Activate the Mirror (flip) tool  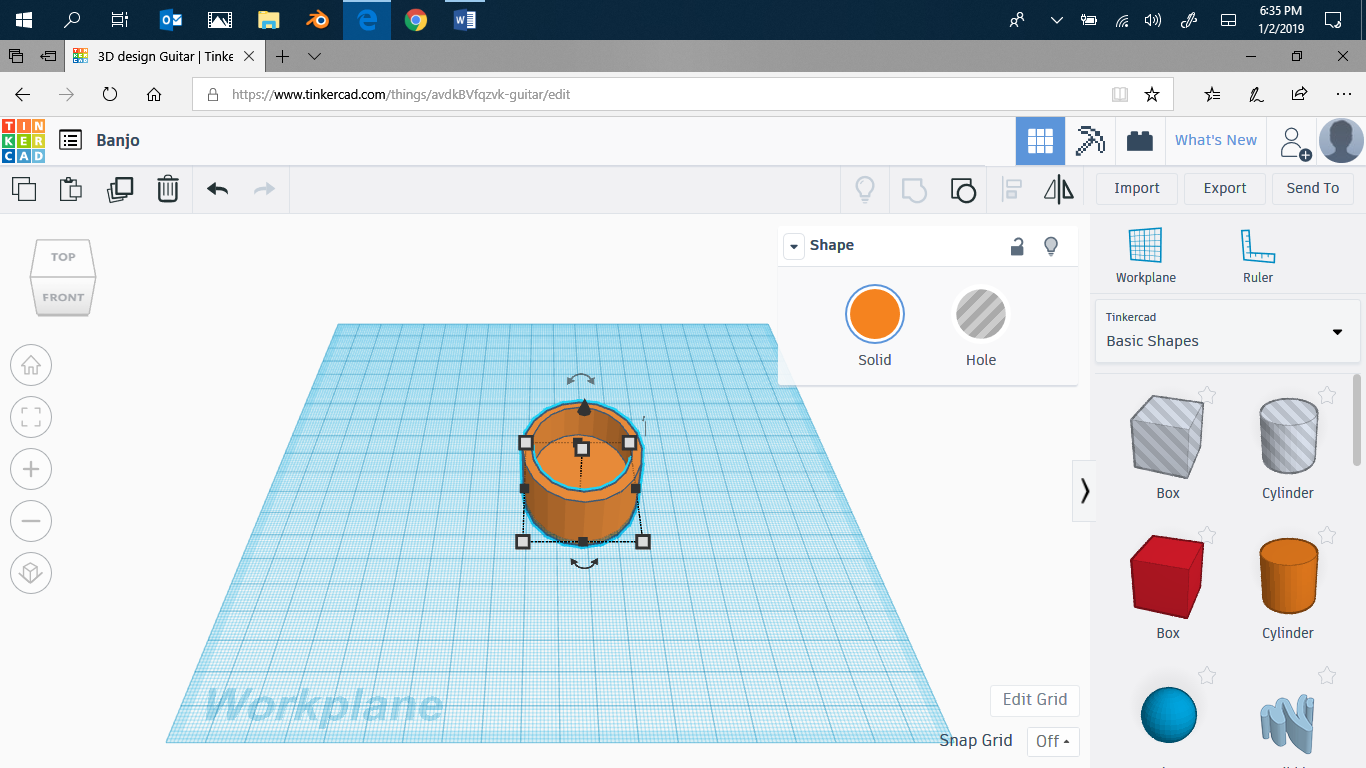(x=1058, y=189)
